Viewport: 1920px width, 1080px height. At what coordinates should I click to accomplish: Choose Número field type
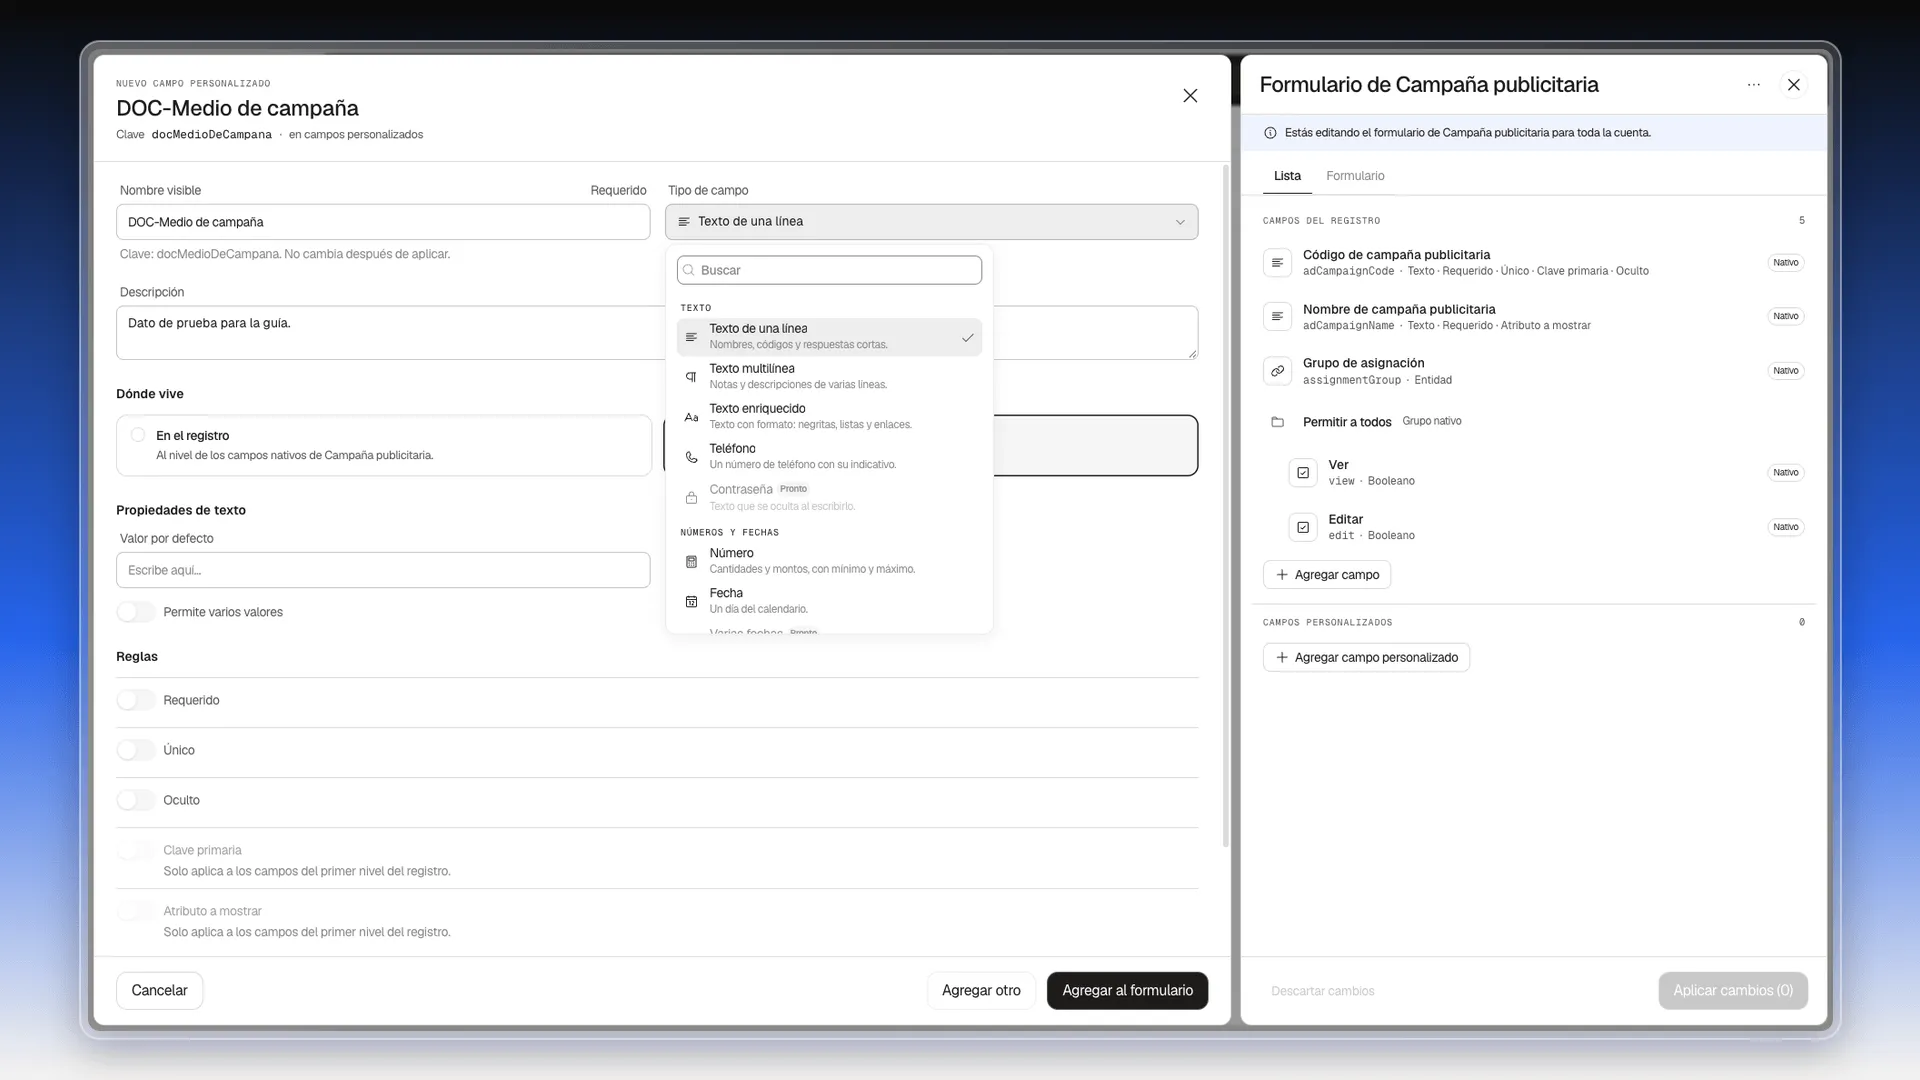(x=829, y=561)
